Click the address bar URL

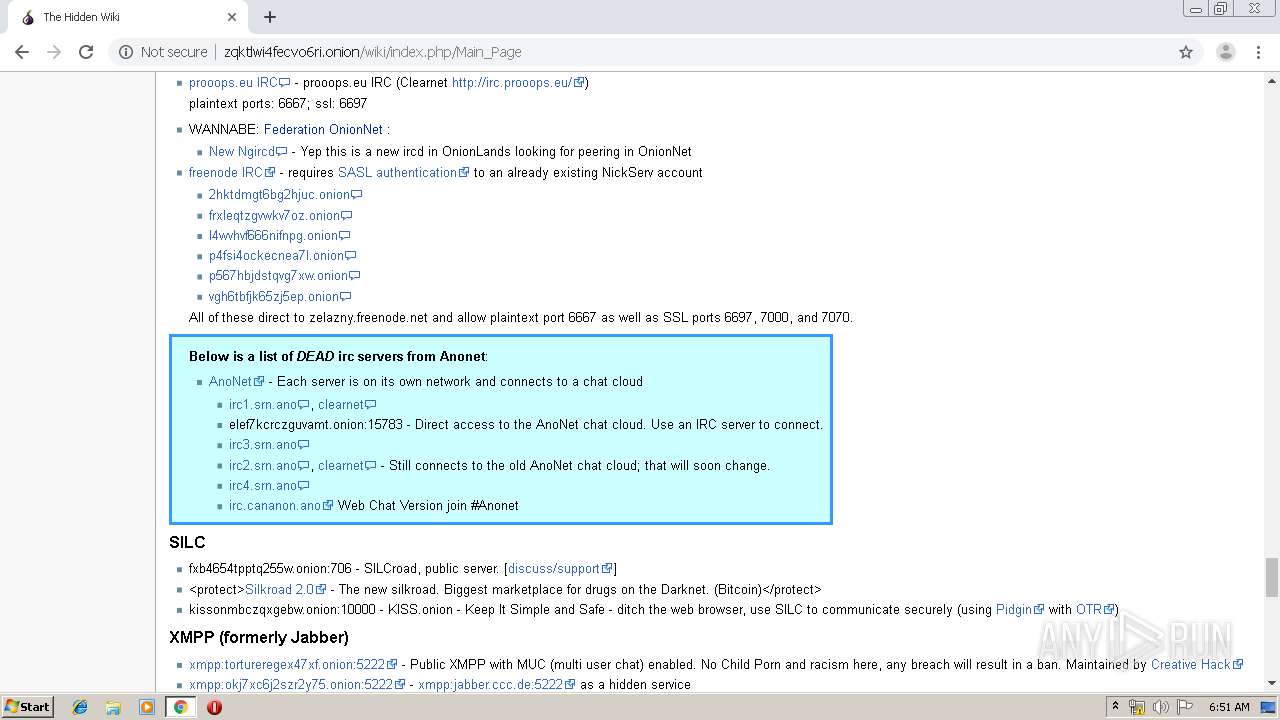[372, 52]
